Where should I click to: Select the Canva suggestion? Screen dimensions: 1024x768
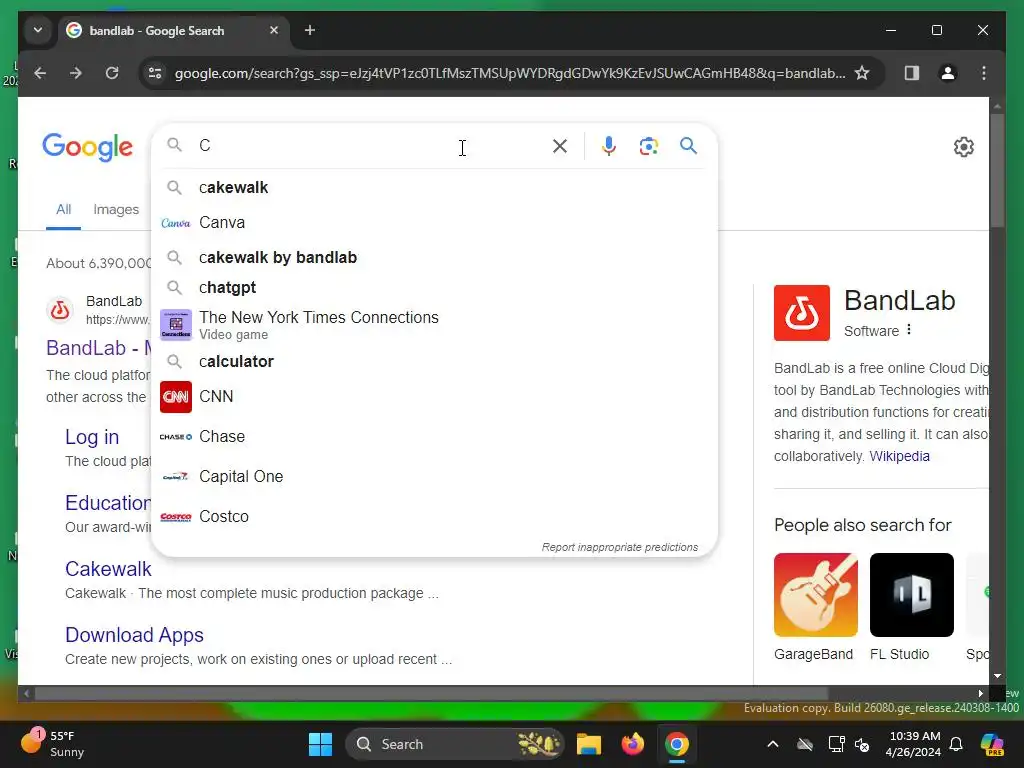click(434, 223)
